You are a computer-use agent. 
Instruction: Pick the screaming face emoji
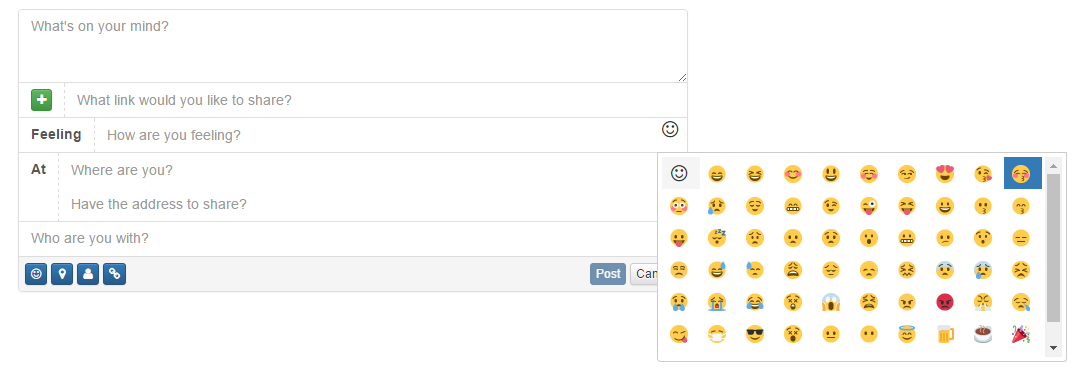pos(831,303)
